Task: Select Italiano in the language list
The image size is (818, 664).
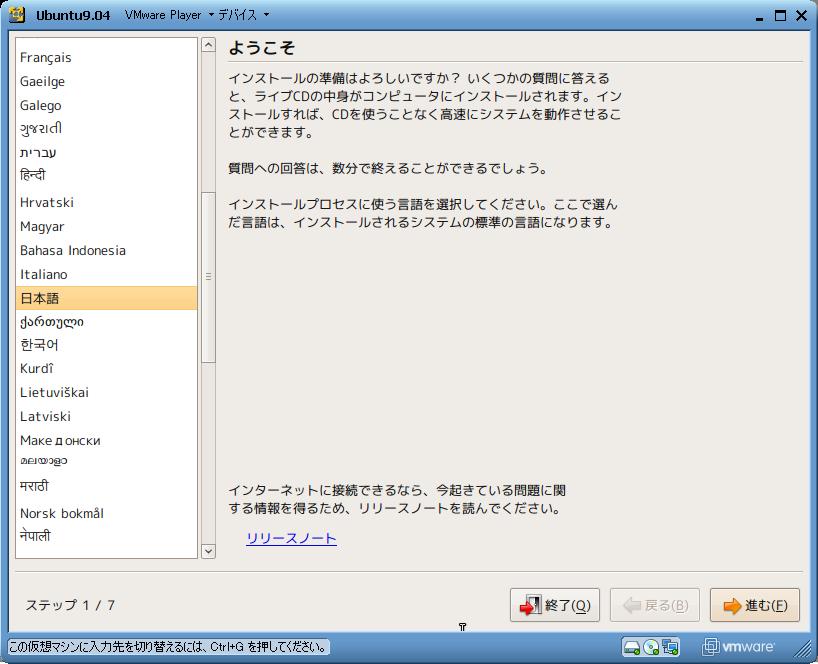Action: coord(106,274)
